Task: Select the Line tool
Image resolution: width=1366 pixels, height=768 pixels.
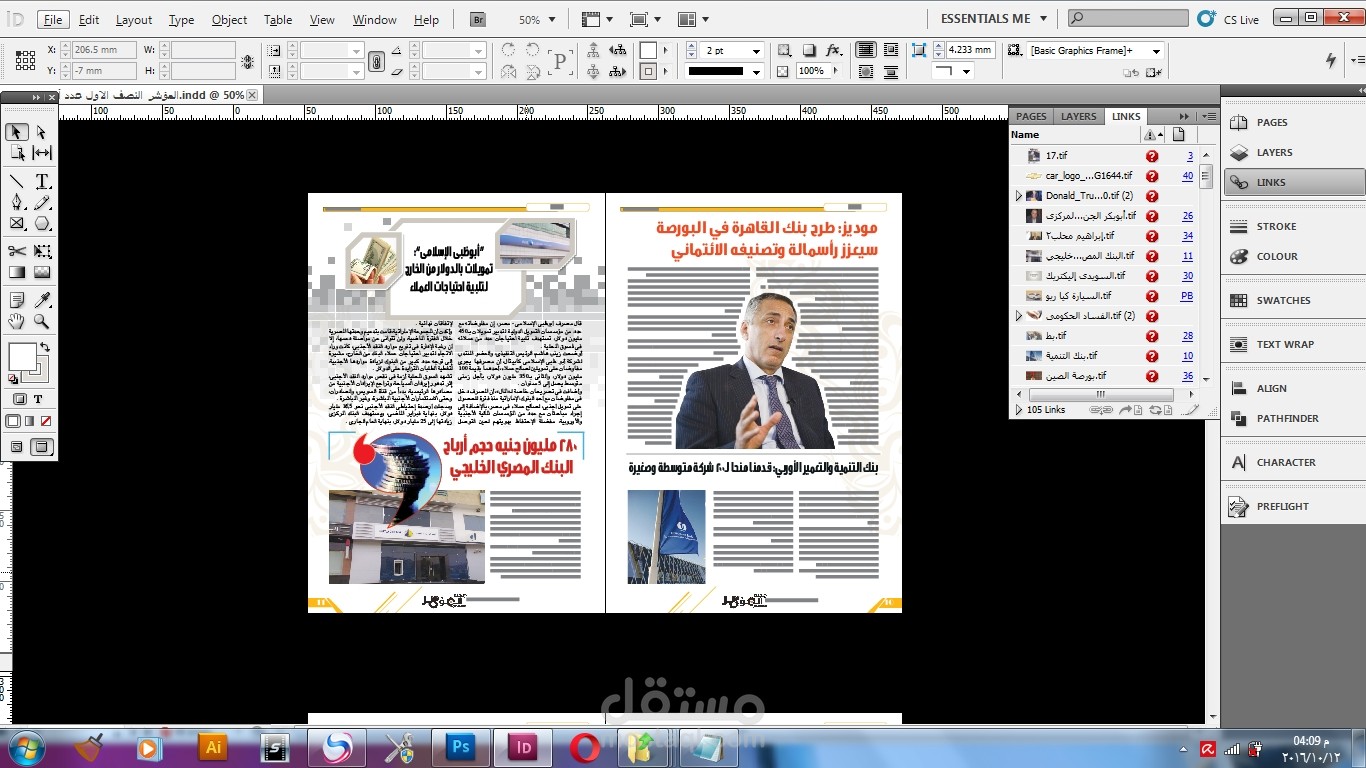Action: (x=17, y=181)
